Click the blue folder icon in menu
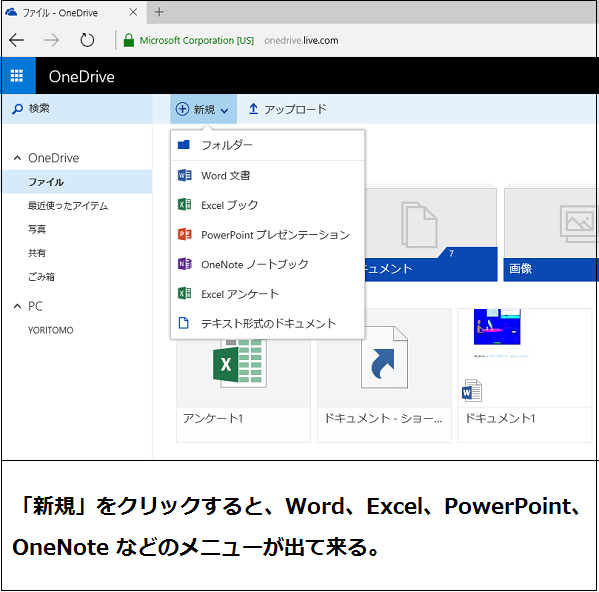599x592 pixels. tap(184, 145)
